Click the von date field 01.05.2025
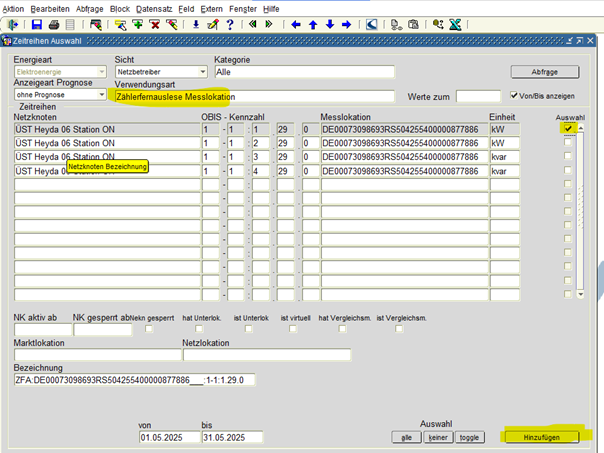The height and width of the screenshot is (453, 604). click(168, 437)
